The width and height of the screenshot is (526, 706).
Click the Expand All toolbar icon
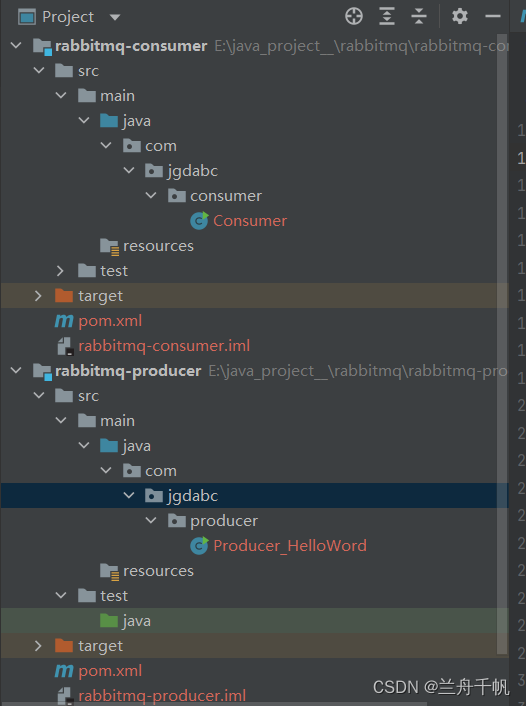387,16
